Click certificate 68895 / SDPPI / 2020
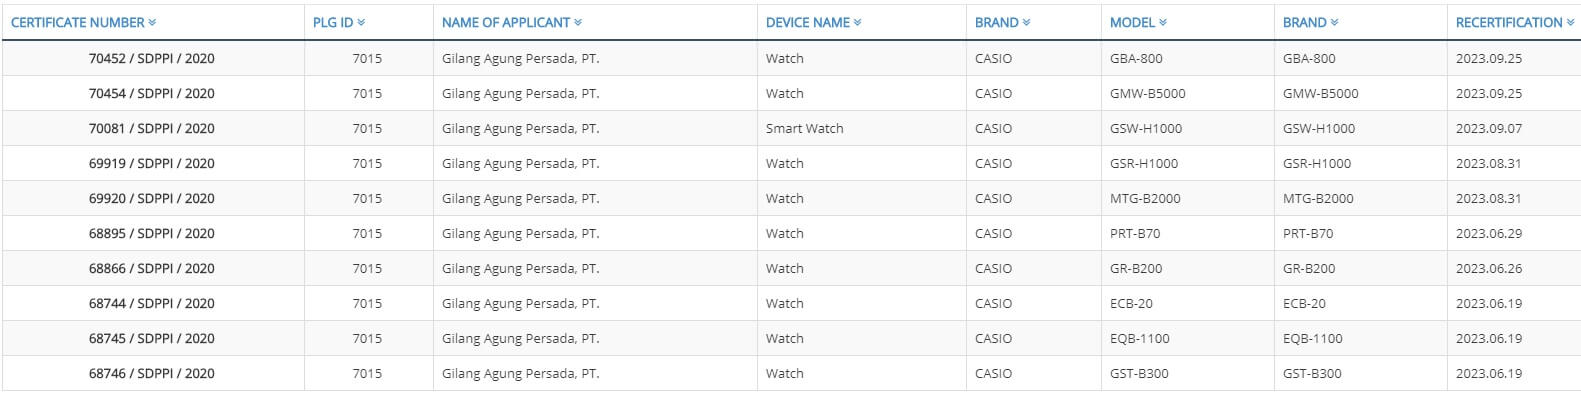This screenshot has height=397, width=1581. click(151, 233)
